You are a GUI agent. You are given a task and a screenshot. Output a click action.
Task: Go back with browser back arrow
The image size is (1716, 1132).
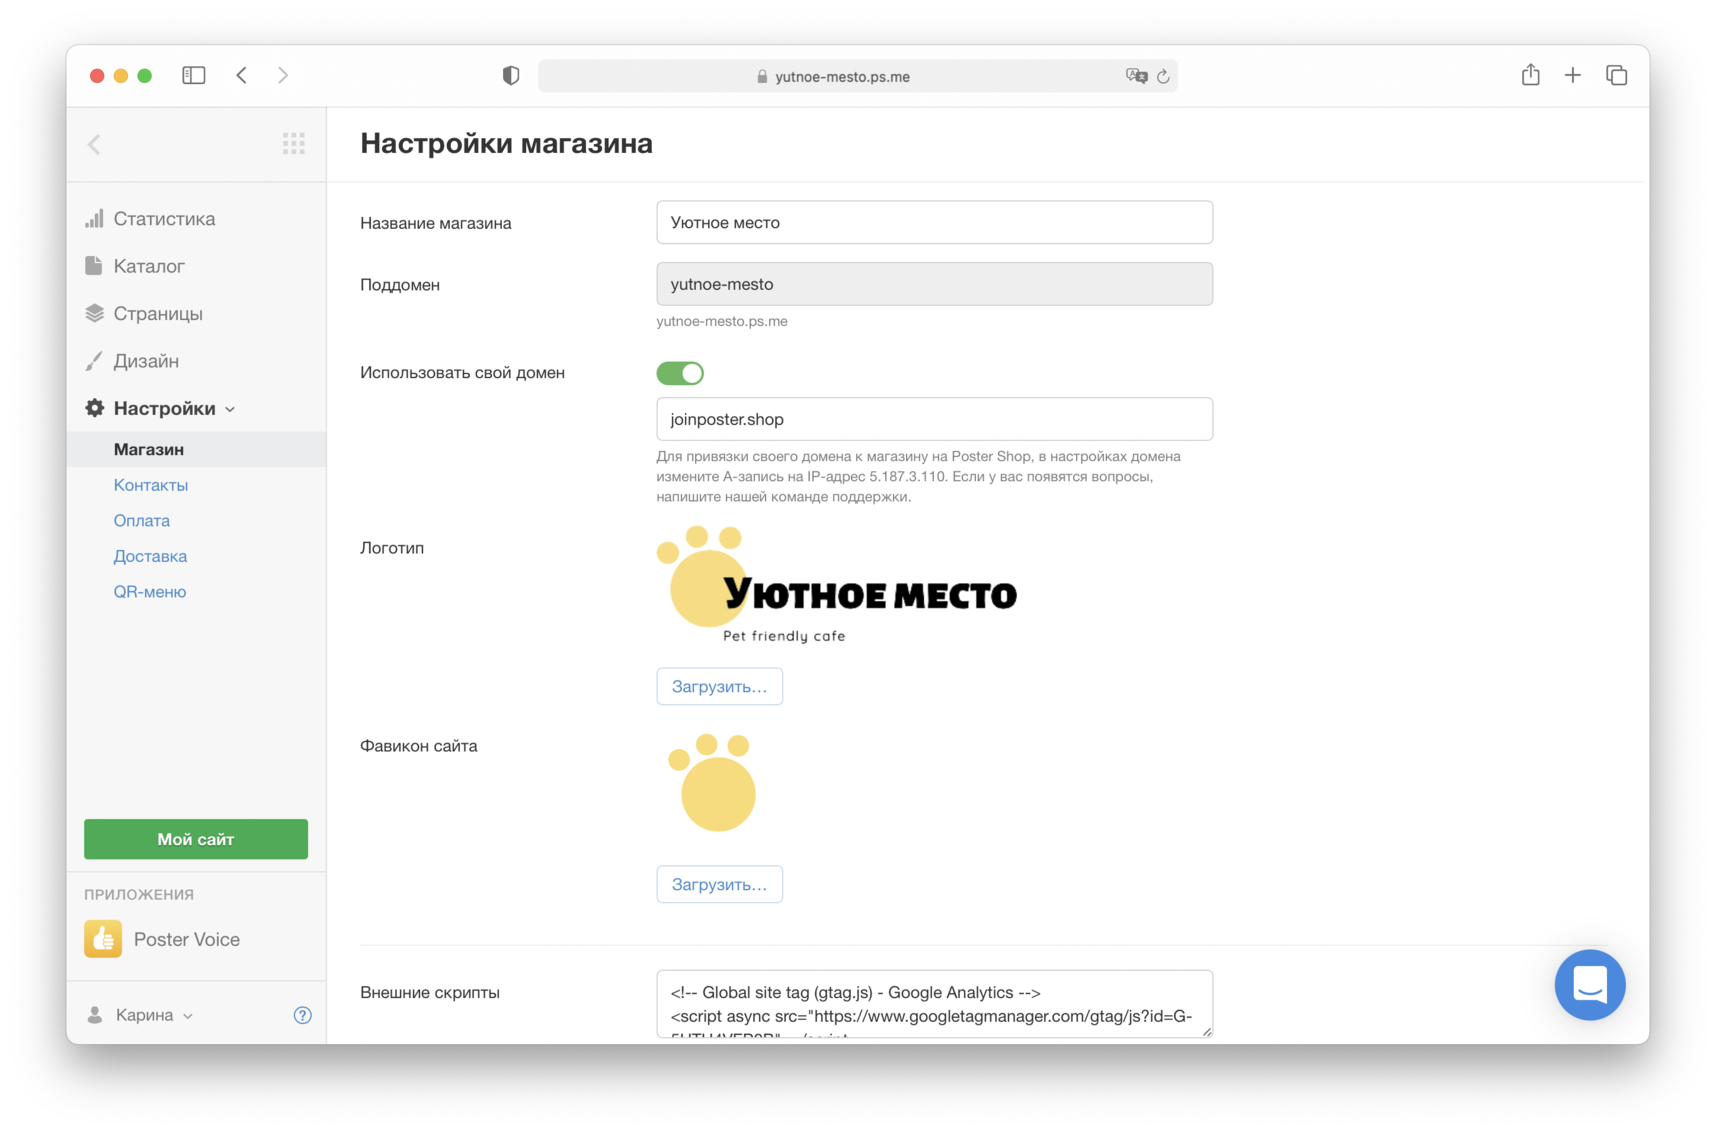242,75
